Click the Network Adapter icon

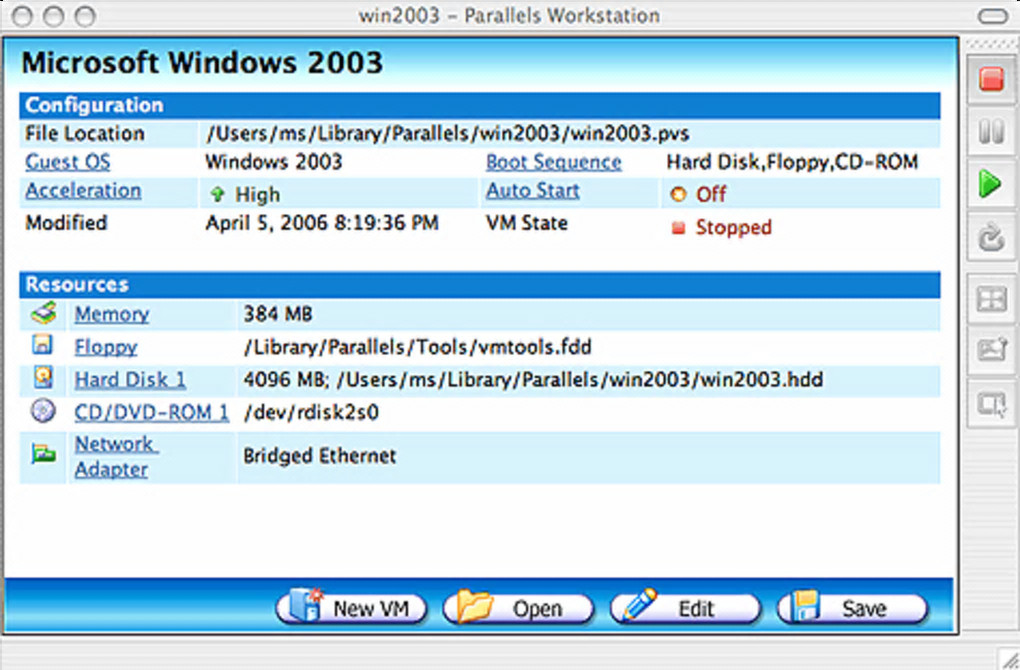click(x=44, y=453)
